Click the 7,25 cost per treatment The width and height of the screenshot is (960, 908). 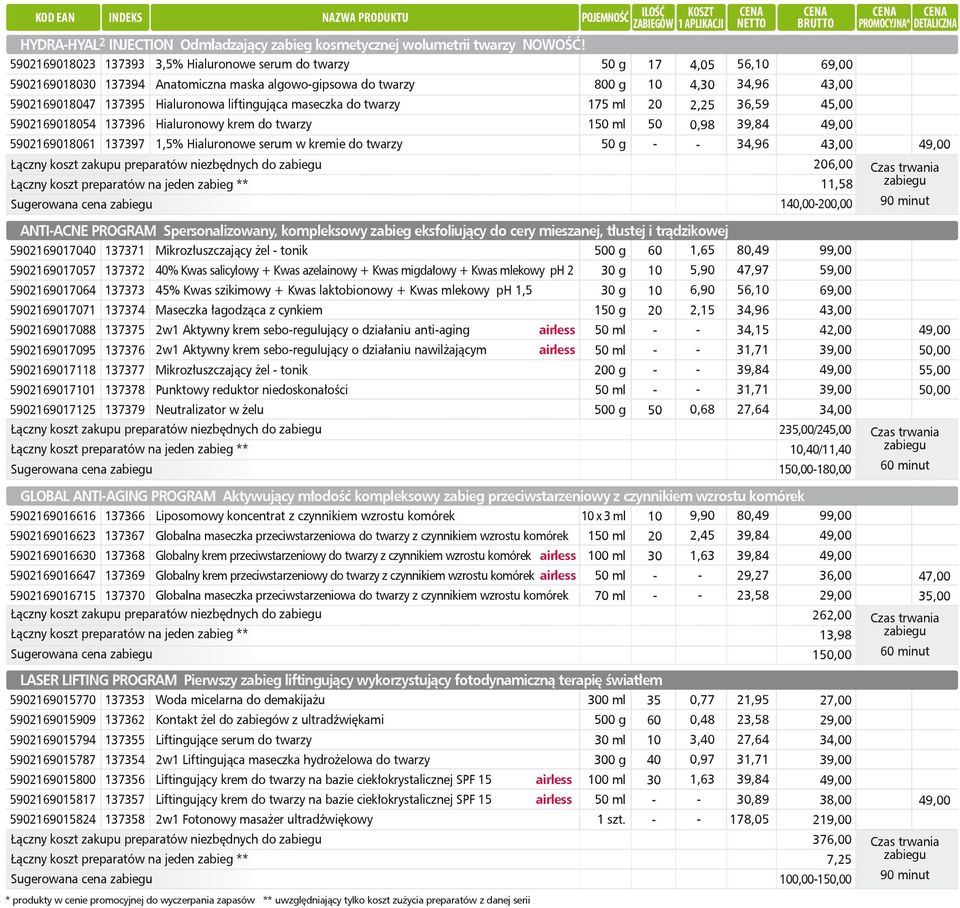click(839, 860)
